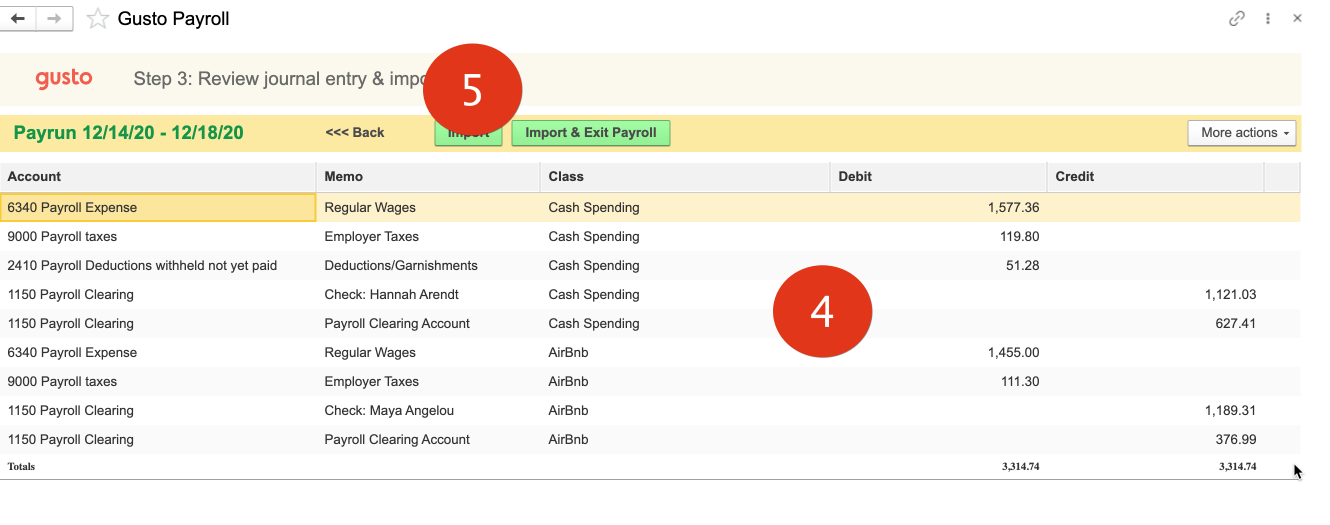Click the Account column header
This screenshot has height=525, width=1330.
[x=158, y=176]
